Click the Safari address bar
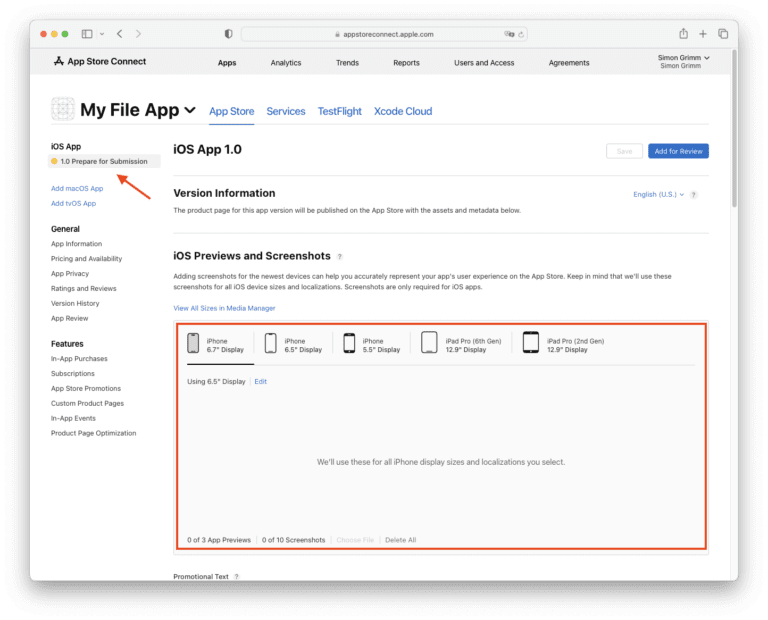Screen dimensions: 768x620 click(383, 34)
